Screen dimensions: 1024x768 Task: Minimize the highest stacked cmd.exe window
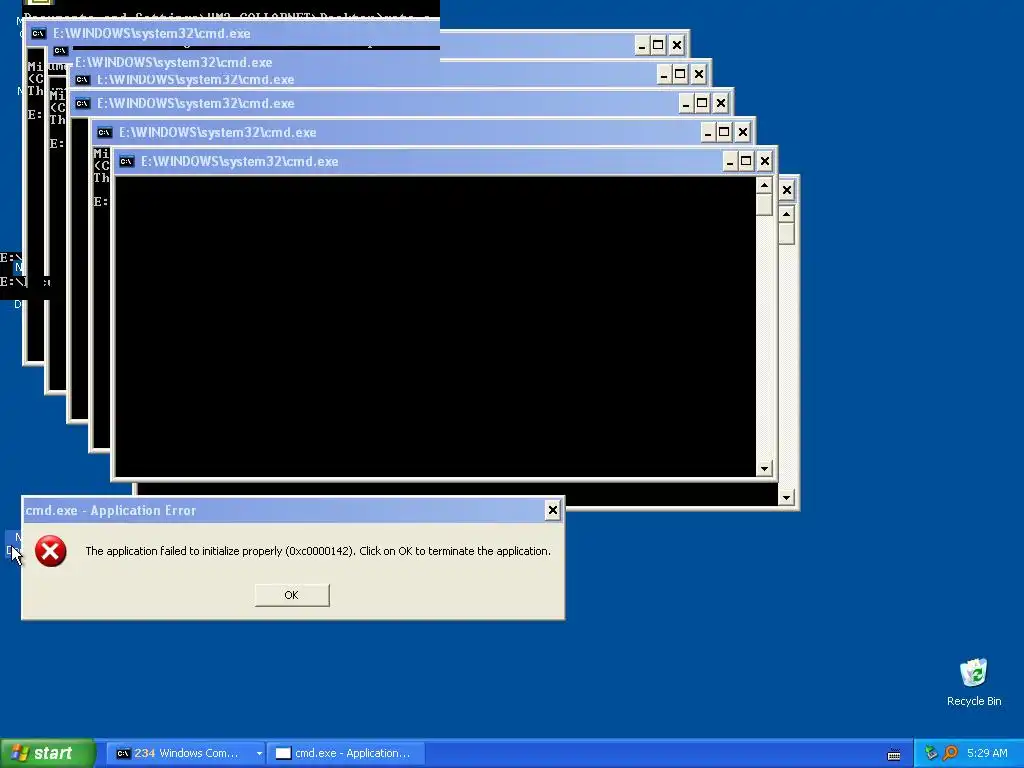pos(642,45)
